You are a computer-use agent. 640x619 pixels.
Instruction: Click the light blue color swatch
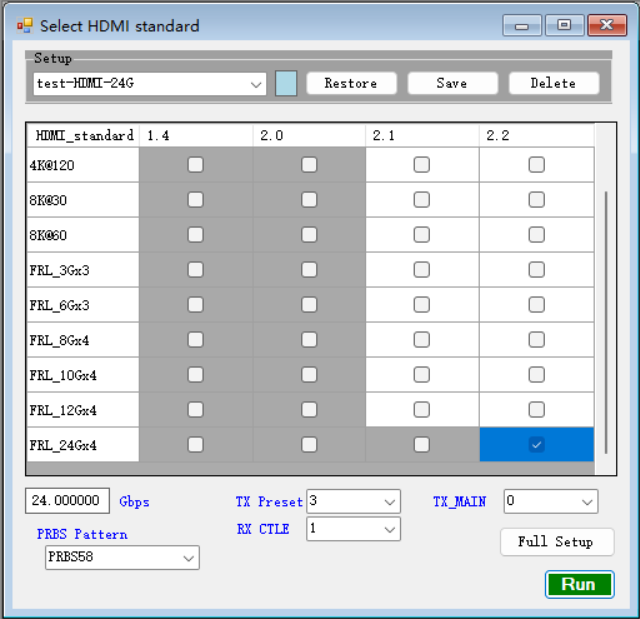point(286,83)
